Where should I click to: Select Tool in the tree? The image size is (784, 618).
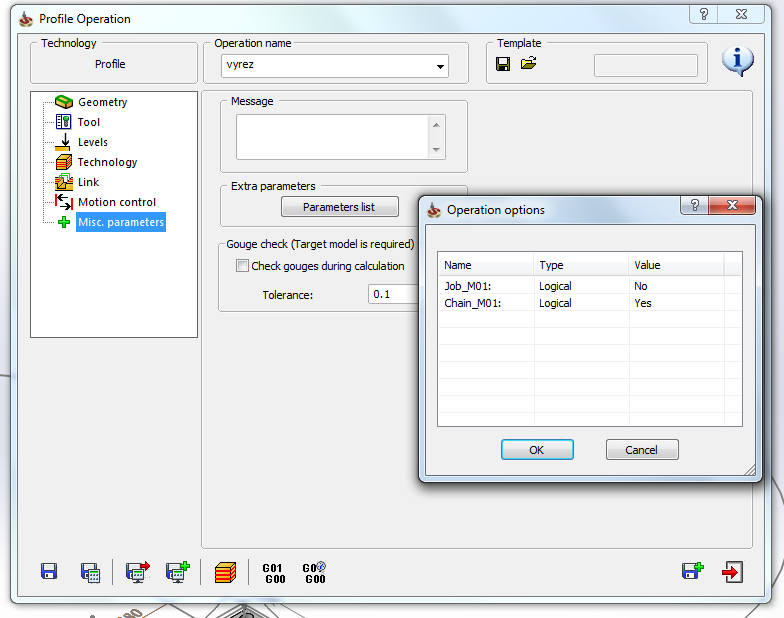[x=88, y=122]
